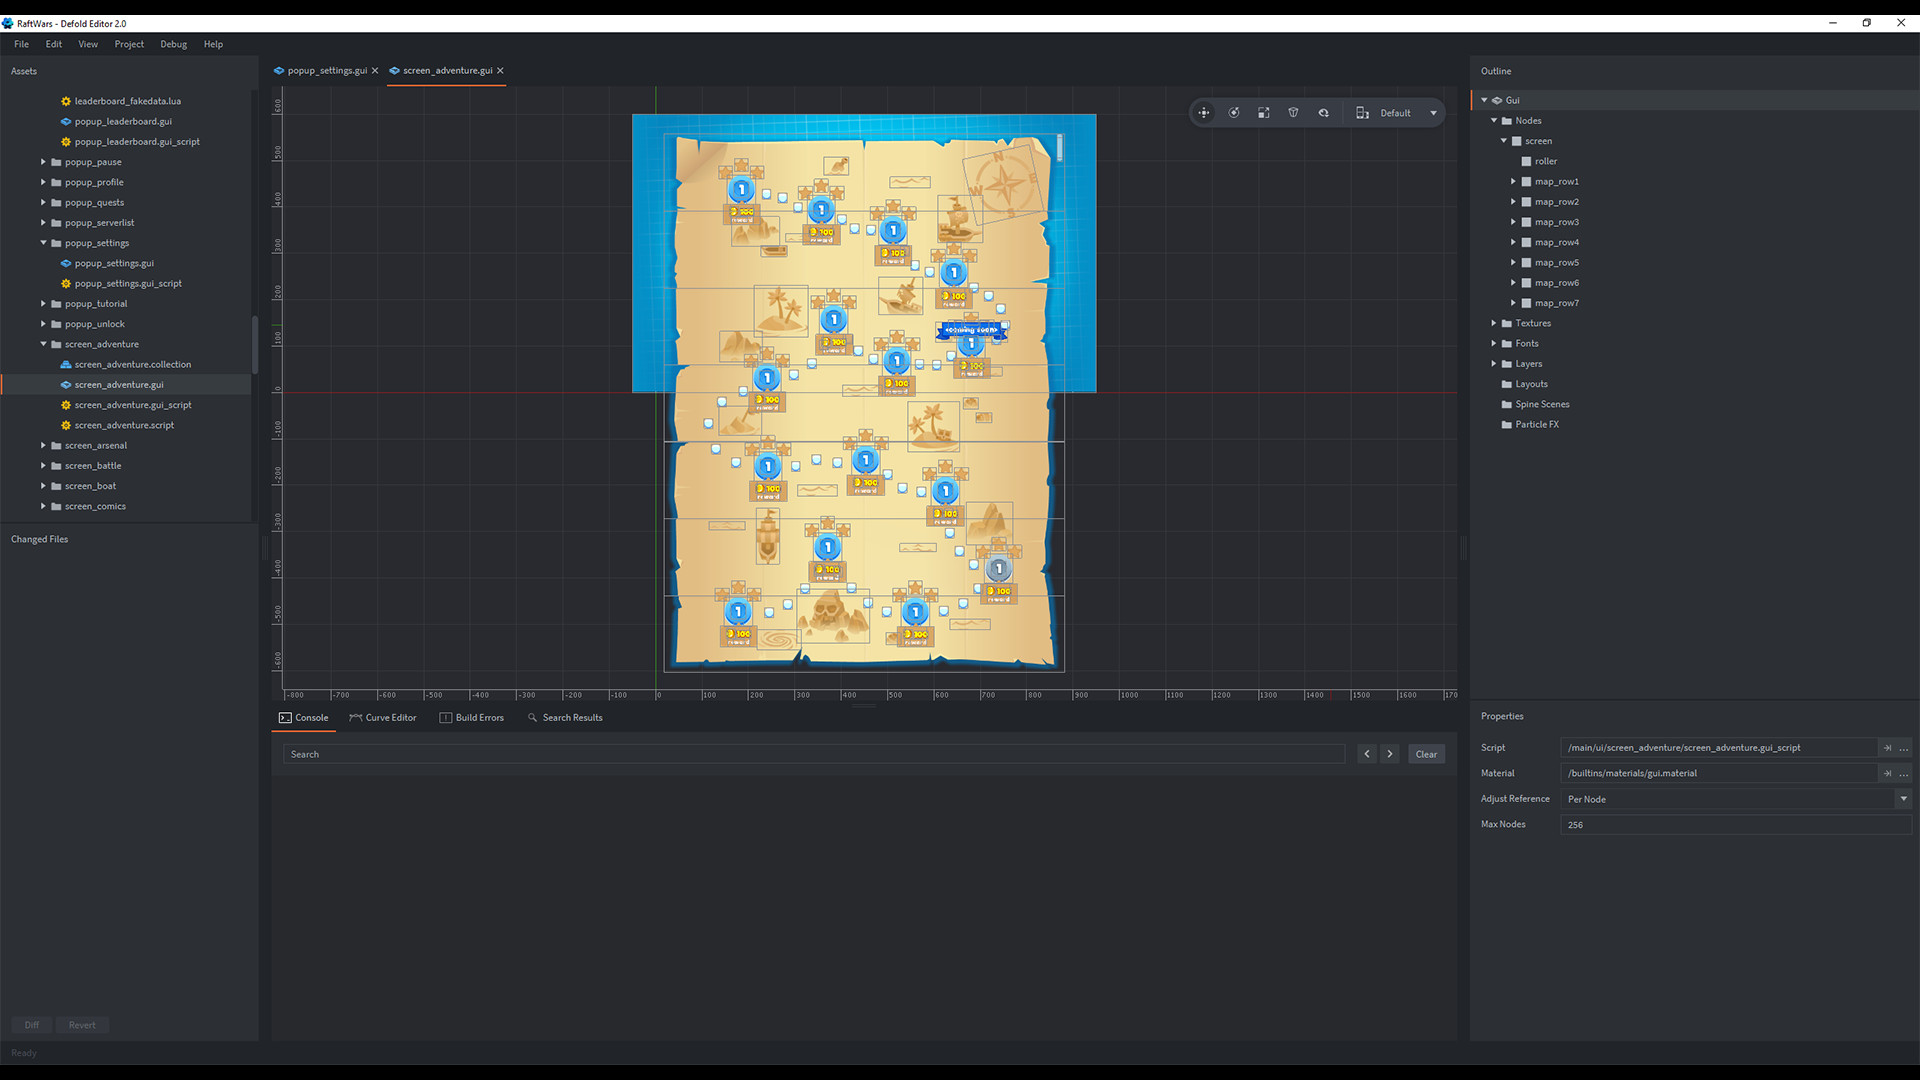
Task: Click the 2D/perspective view toggle icon
Action: (1362, 112)
